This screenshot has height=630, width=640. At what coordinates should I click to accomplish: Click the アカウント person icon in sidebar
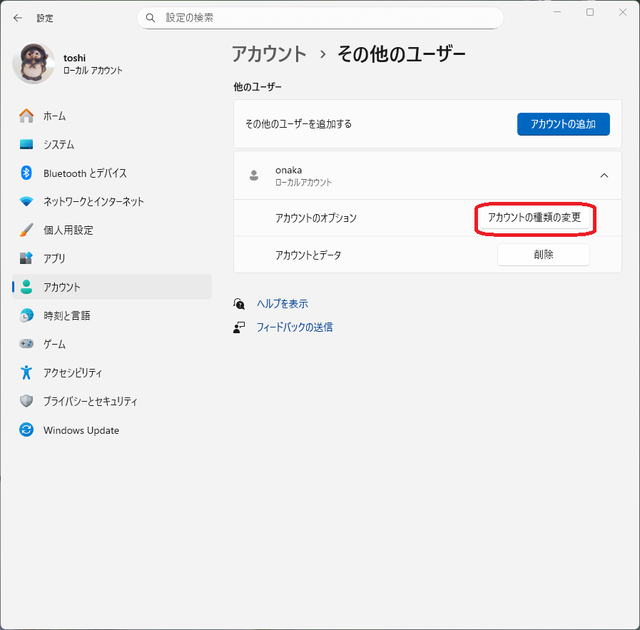27,287
